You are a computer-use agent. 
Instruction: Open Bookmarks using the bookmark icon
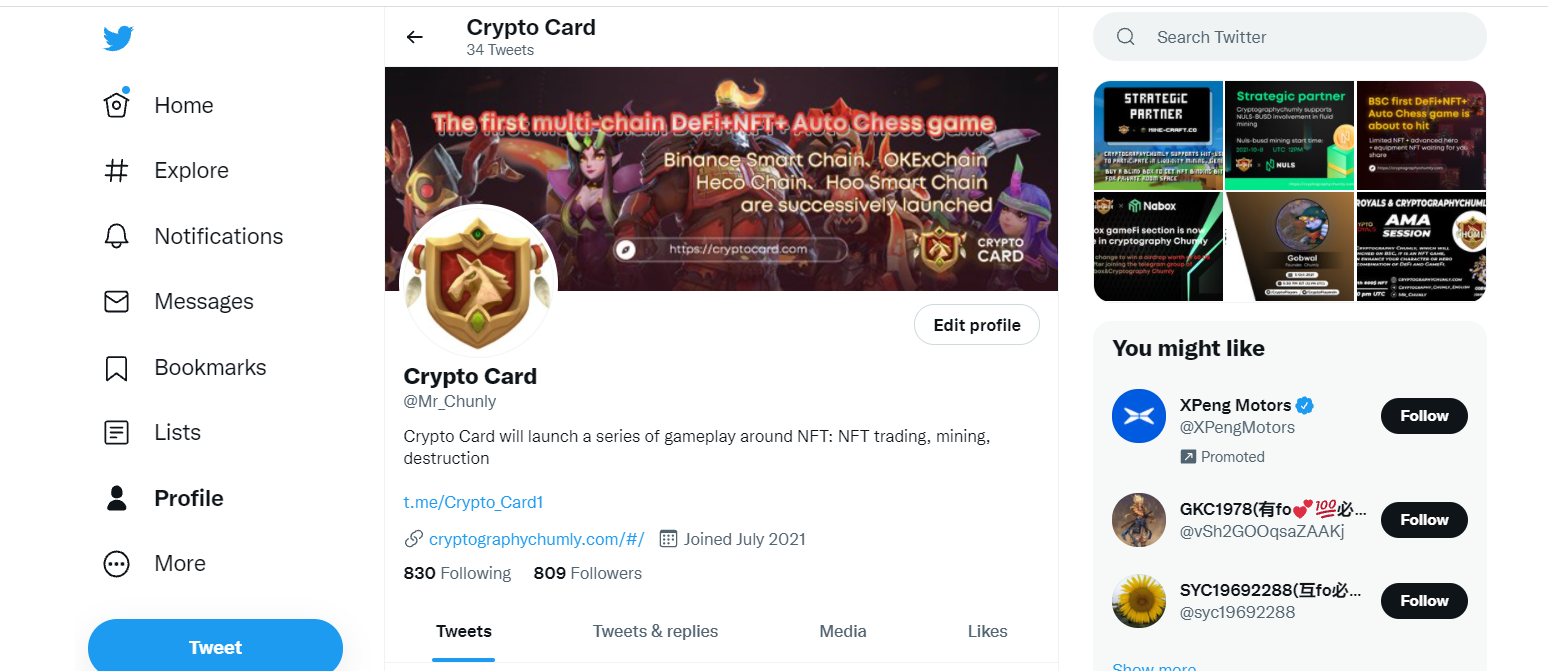117,367
